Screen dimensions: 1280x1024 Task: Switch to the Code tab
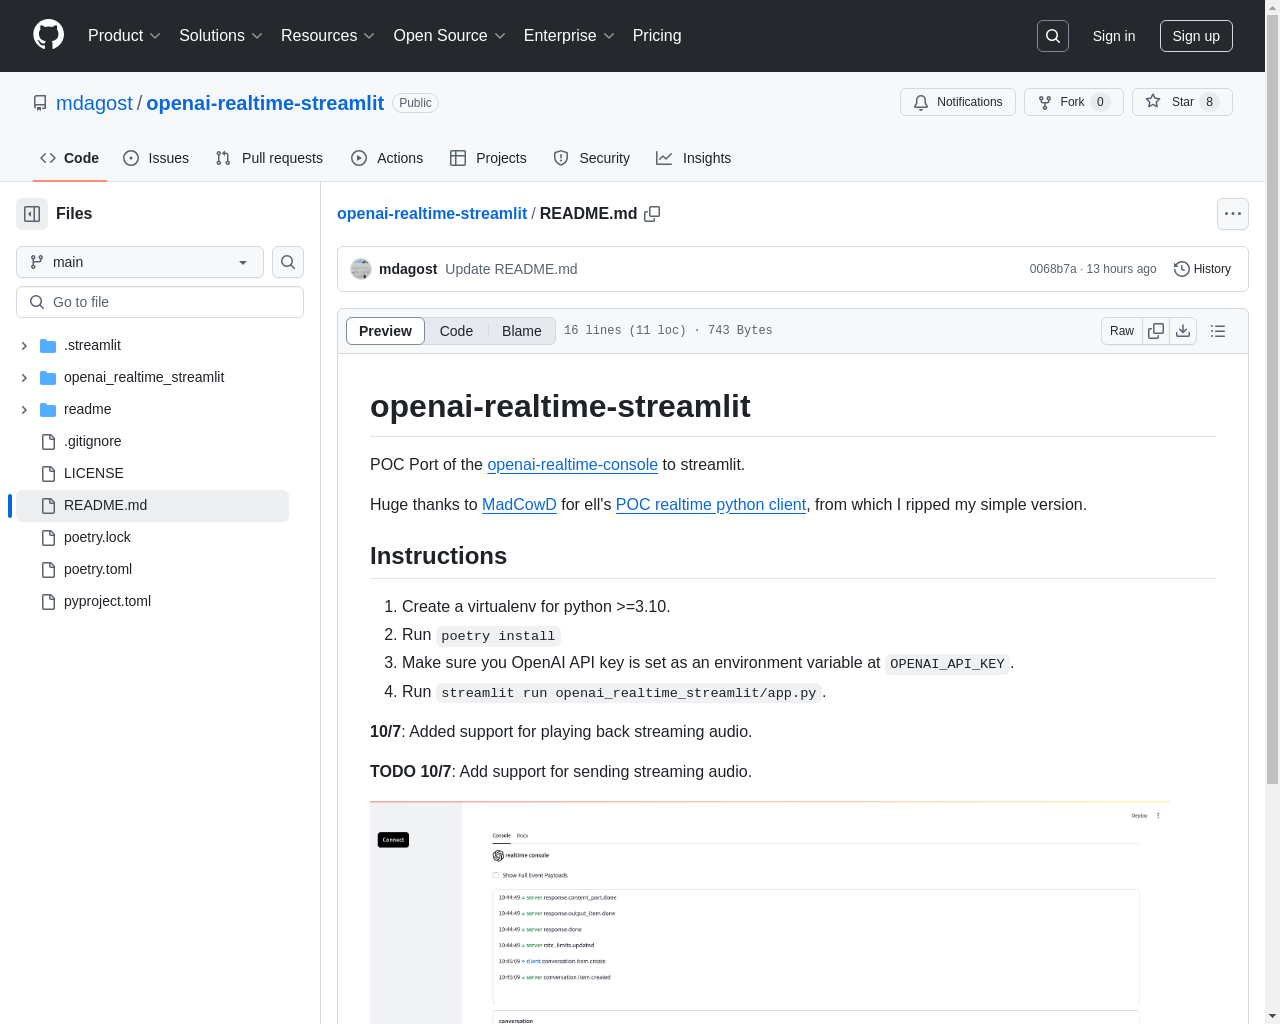[x=70, y=158]
